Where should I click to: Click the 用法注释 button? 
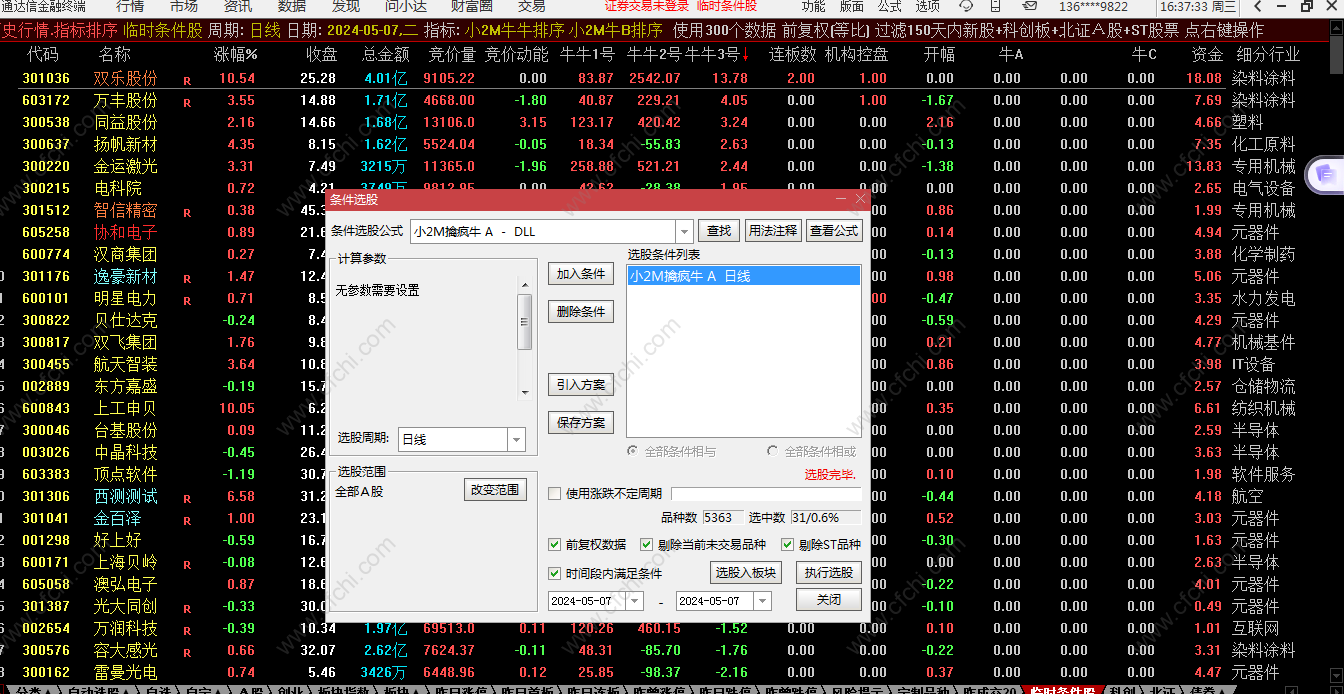(x=773, y=231)
